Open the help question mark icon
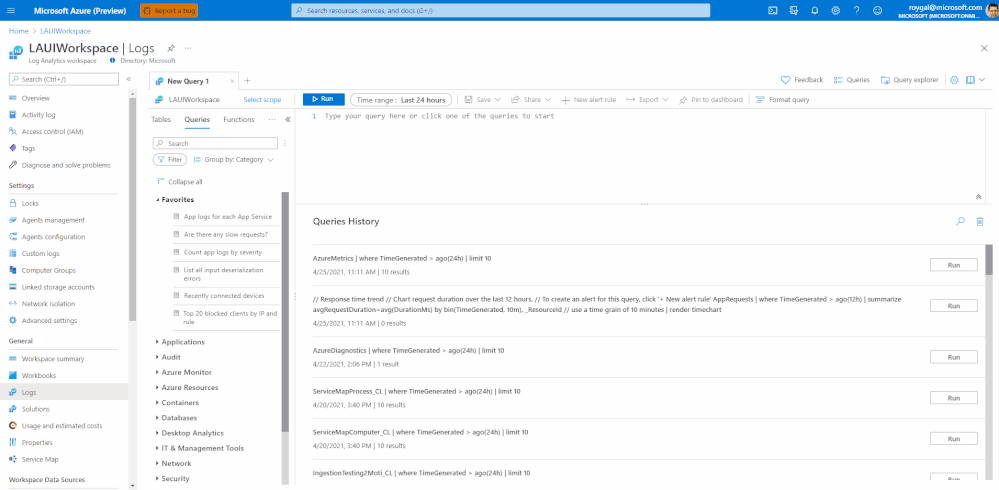This screenshot has width=999, height=490. coord(856,10)
